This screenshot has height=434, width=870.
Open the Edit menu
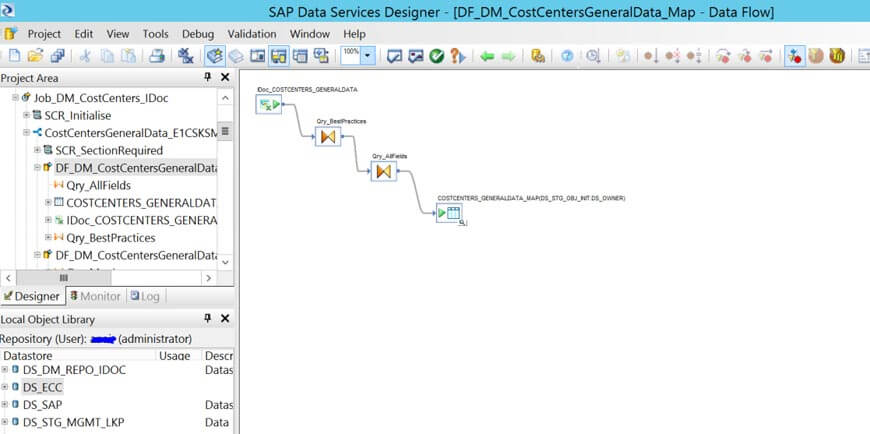84,34
